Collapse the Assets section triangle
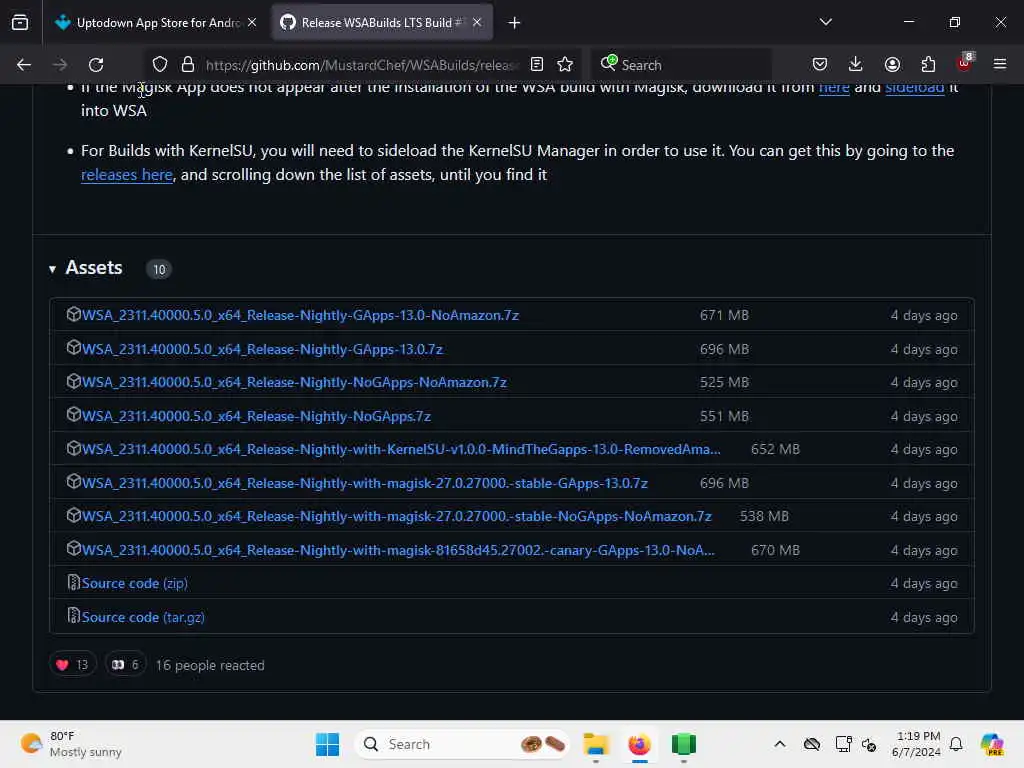This screenshot has width=1024, height=768. tap(52, 269)
